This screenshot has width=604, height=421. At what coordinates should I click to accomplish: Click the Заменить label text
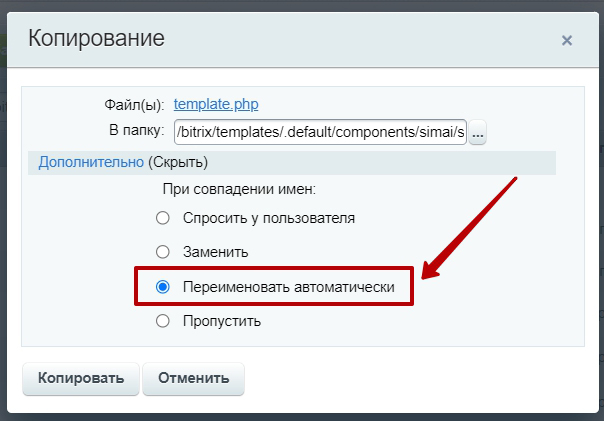[x=215, y=252]
